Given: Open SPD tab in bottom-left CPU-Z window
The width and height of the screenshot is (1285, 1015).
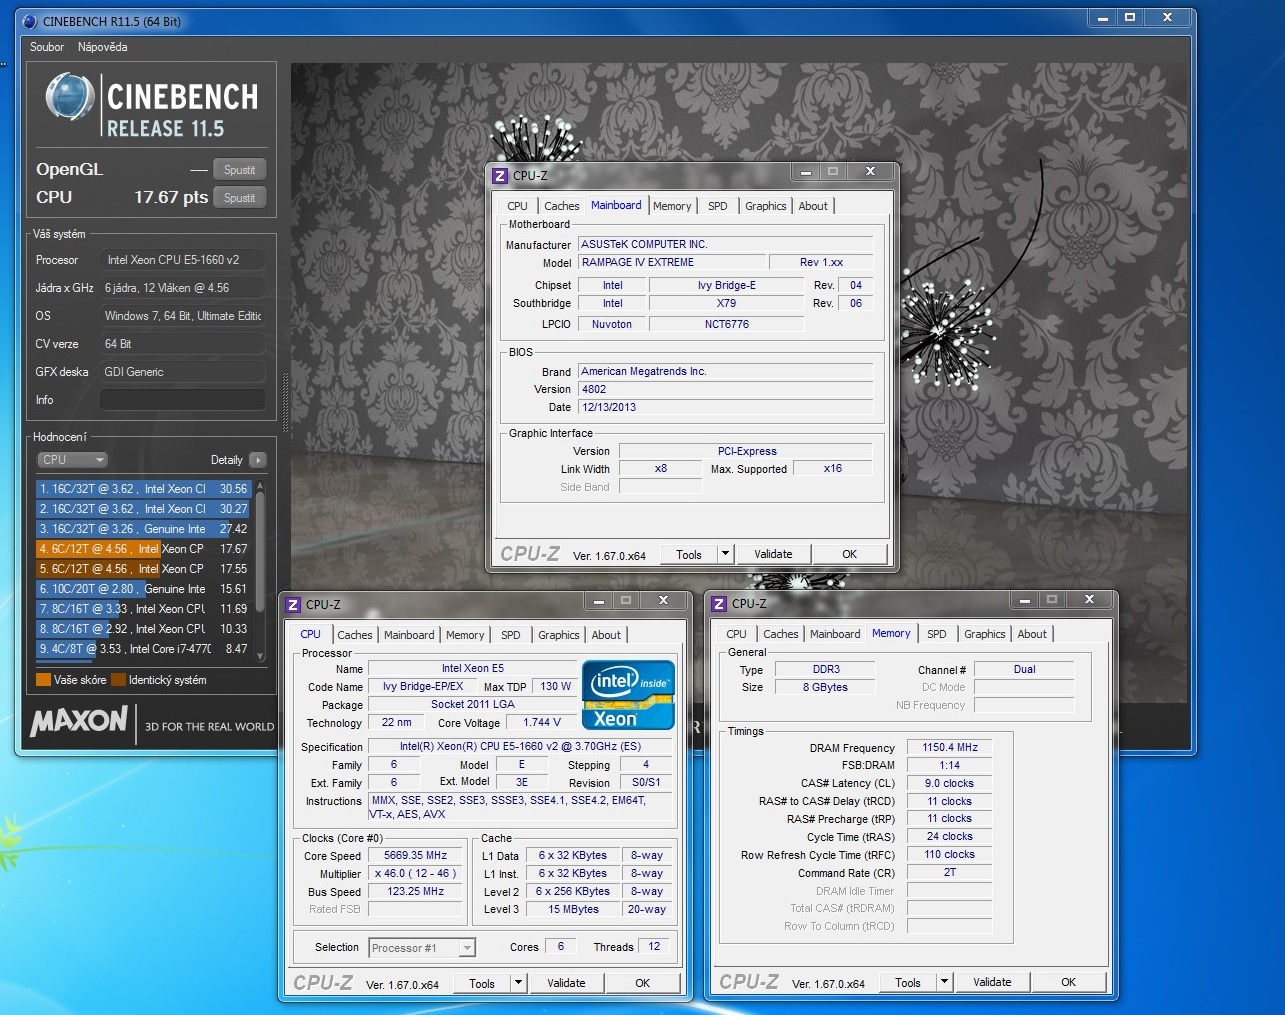Looking at the screenshot, I should tap(511, 635).
